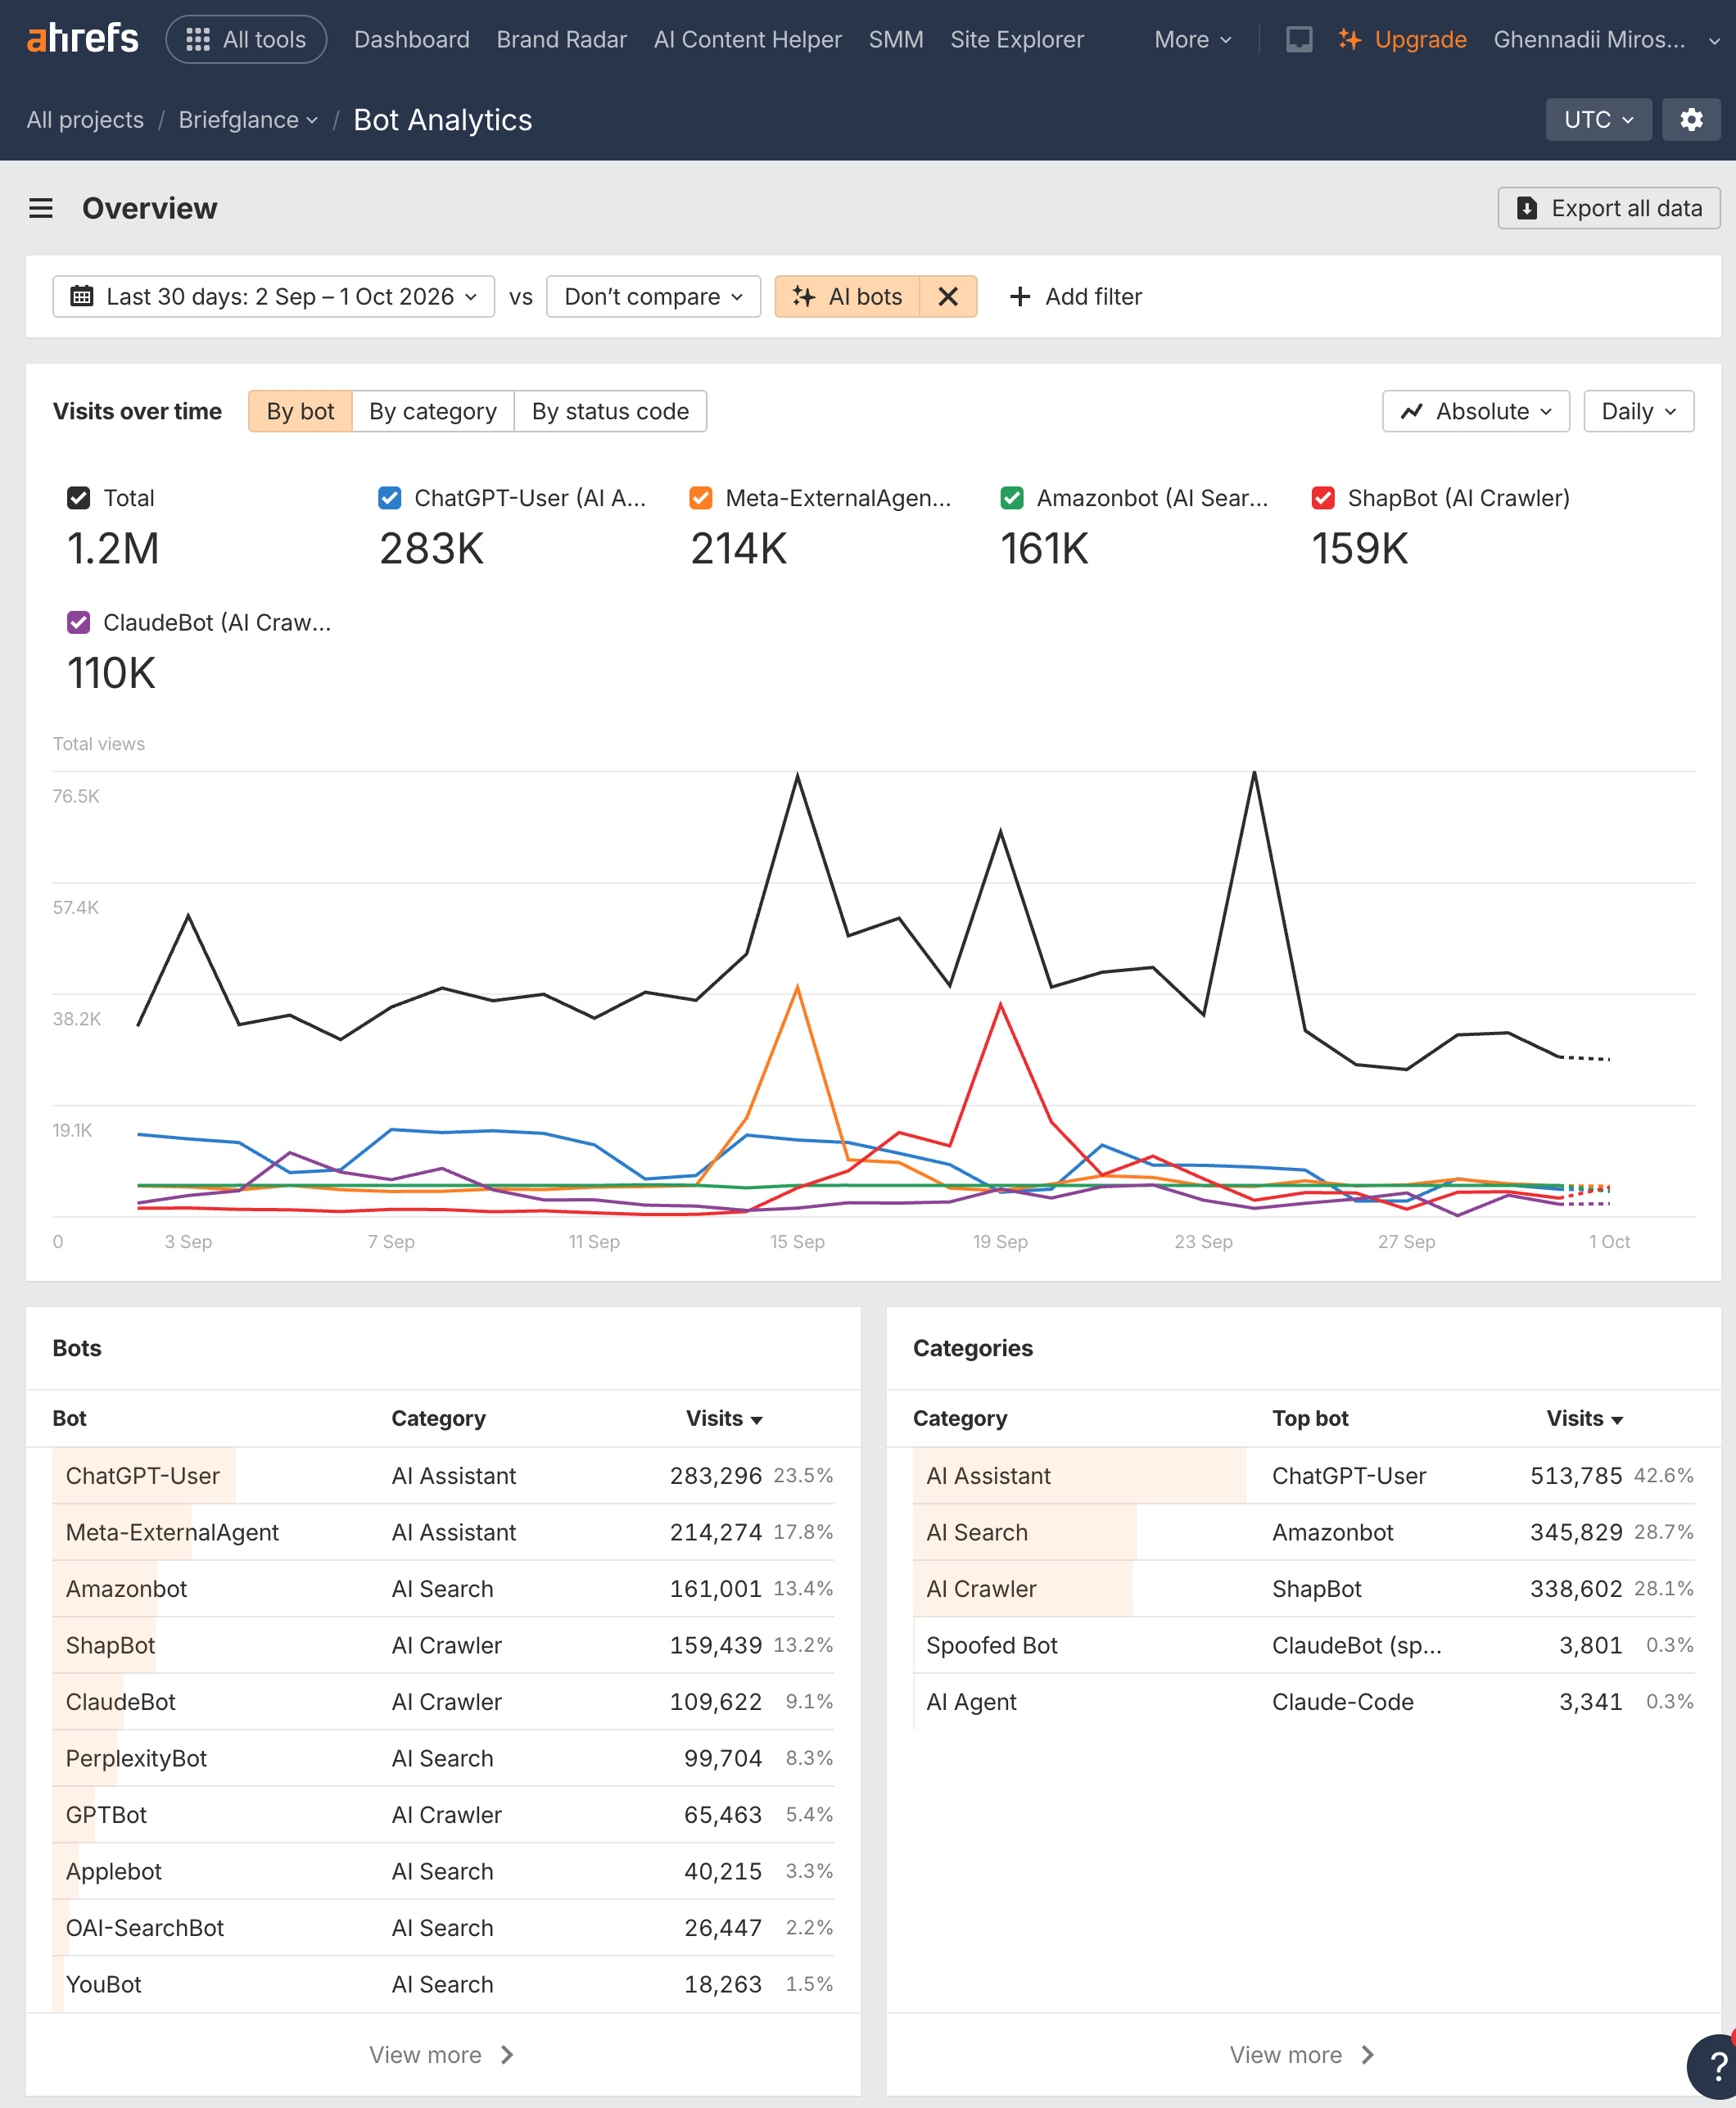Click the Export all data button
Image resolution: width=1736 pixels, height=2108 pixels.
1608,208
